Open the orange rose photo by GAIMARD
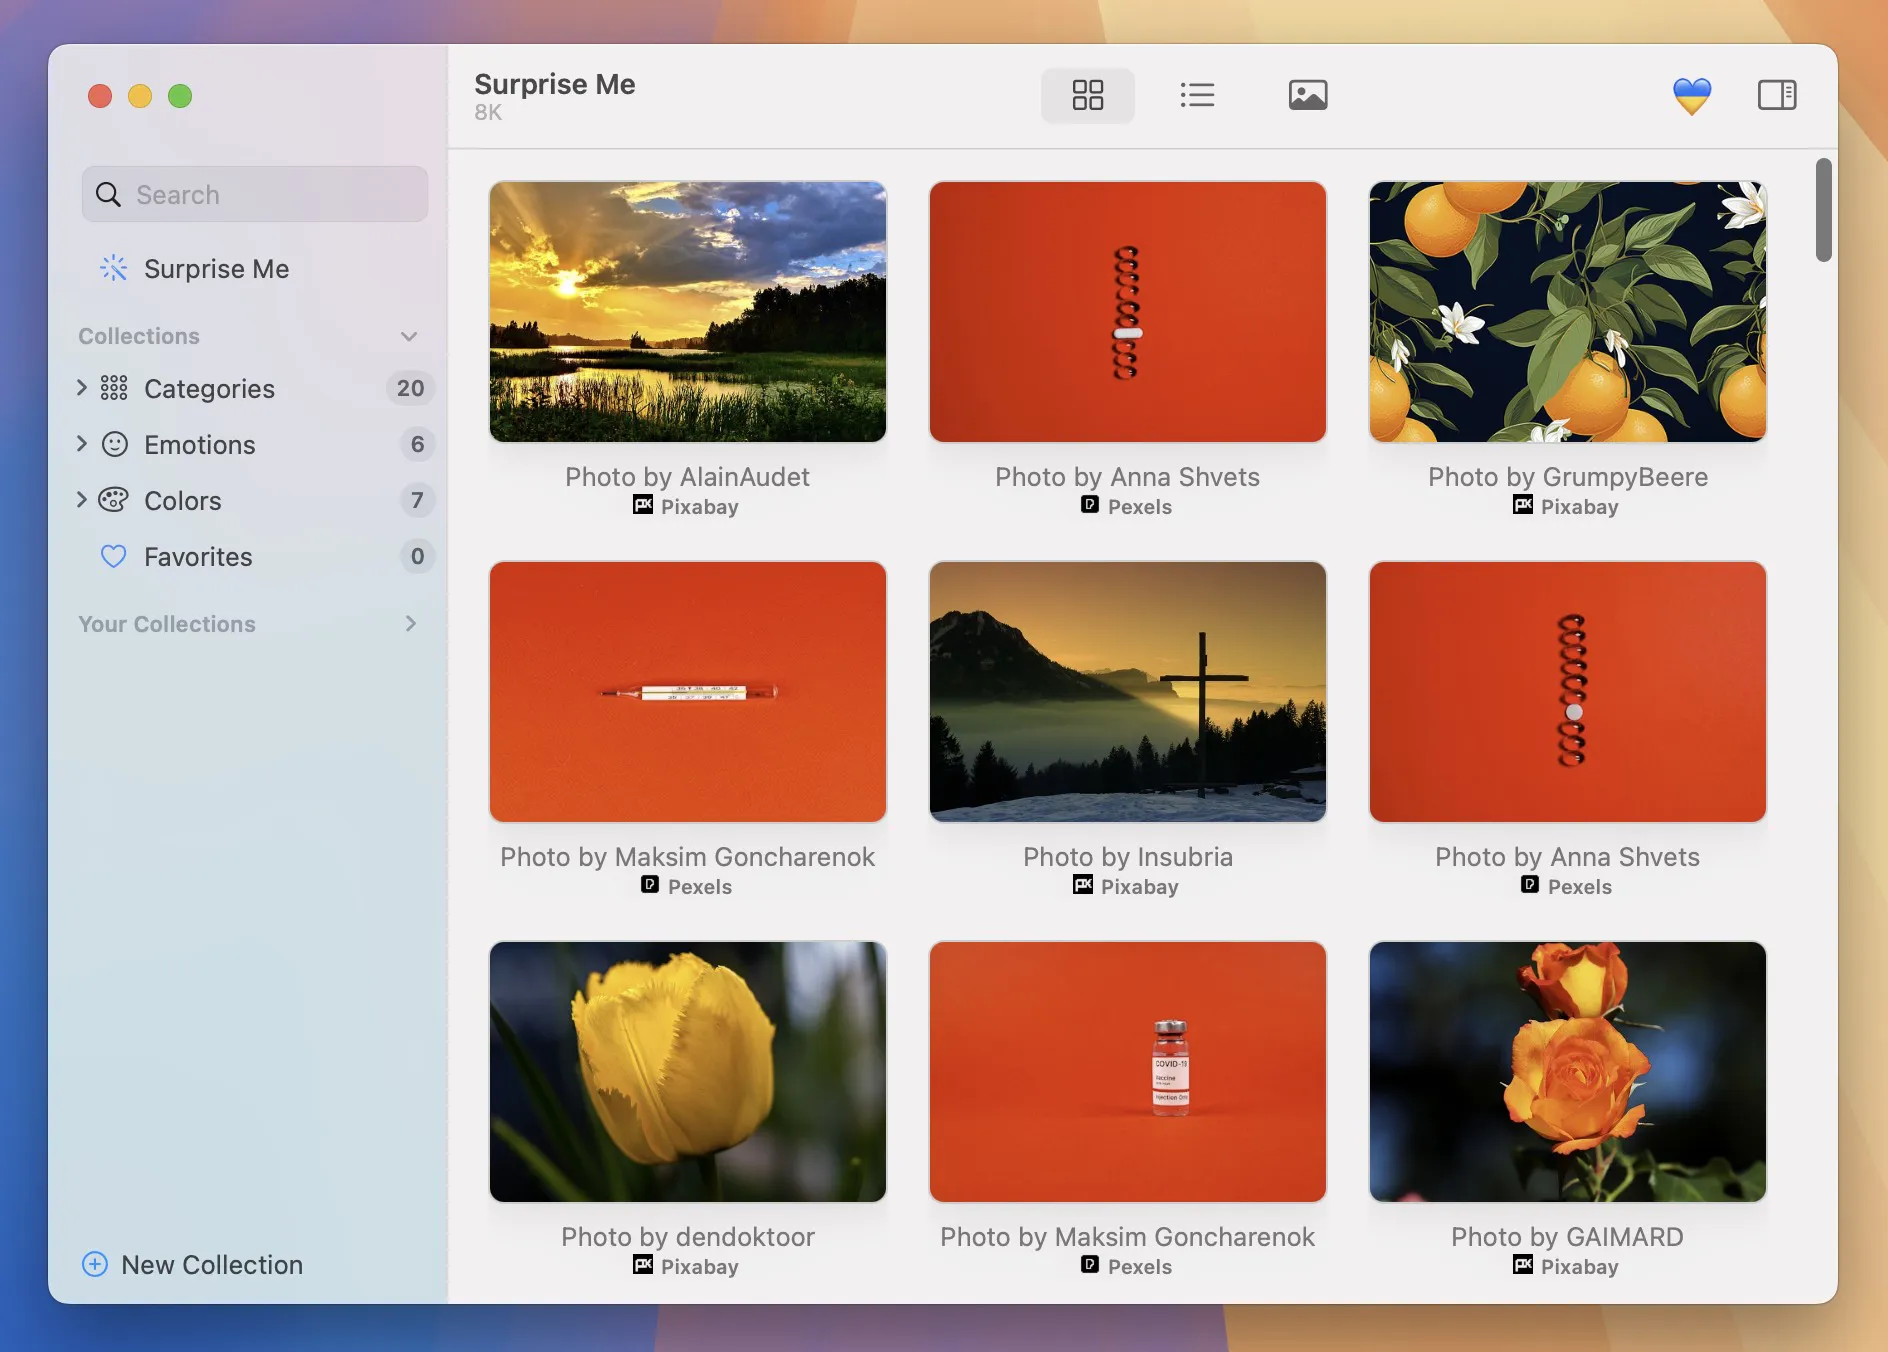Viewport: 1888px width, 1352px height. (1568, 1072)
